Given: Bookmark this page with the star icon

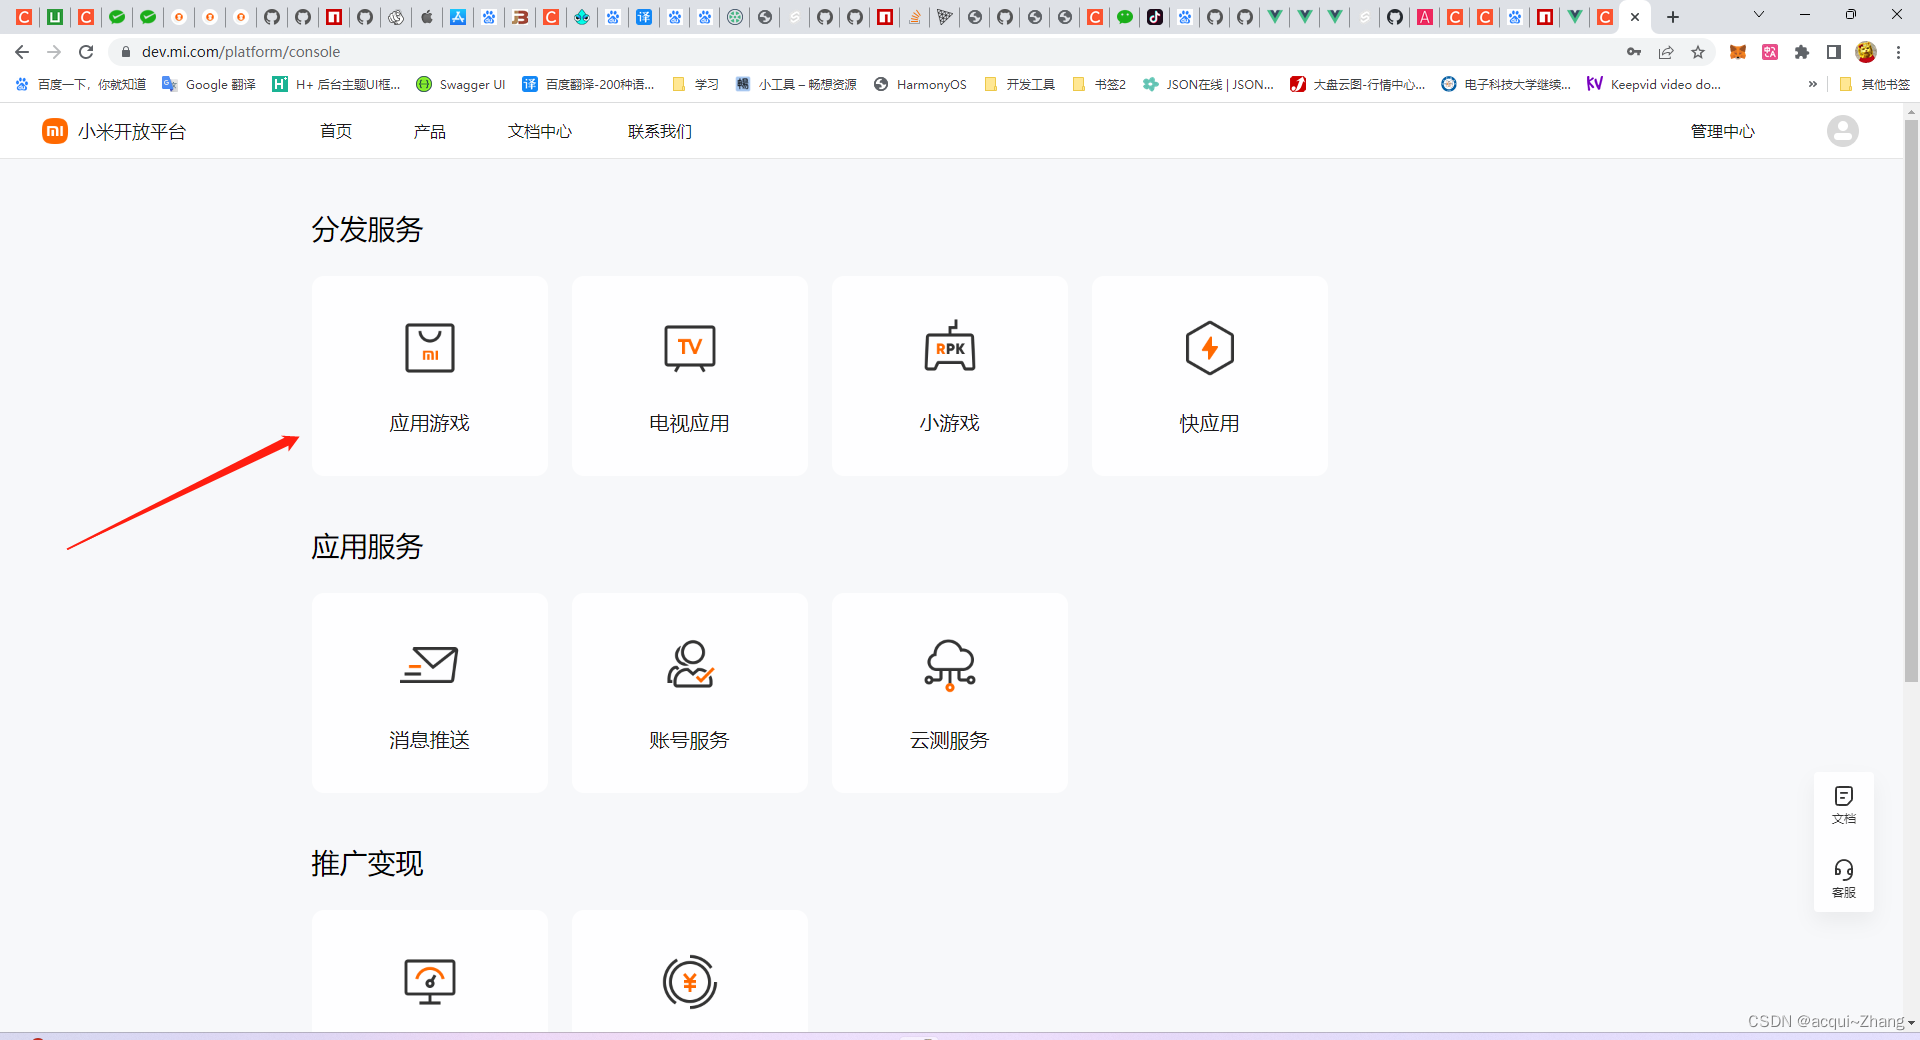Looking at the screenshot, I should click(1698, 52).
